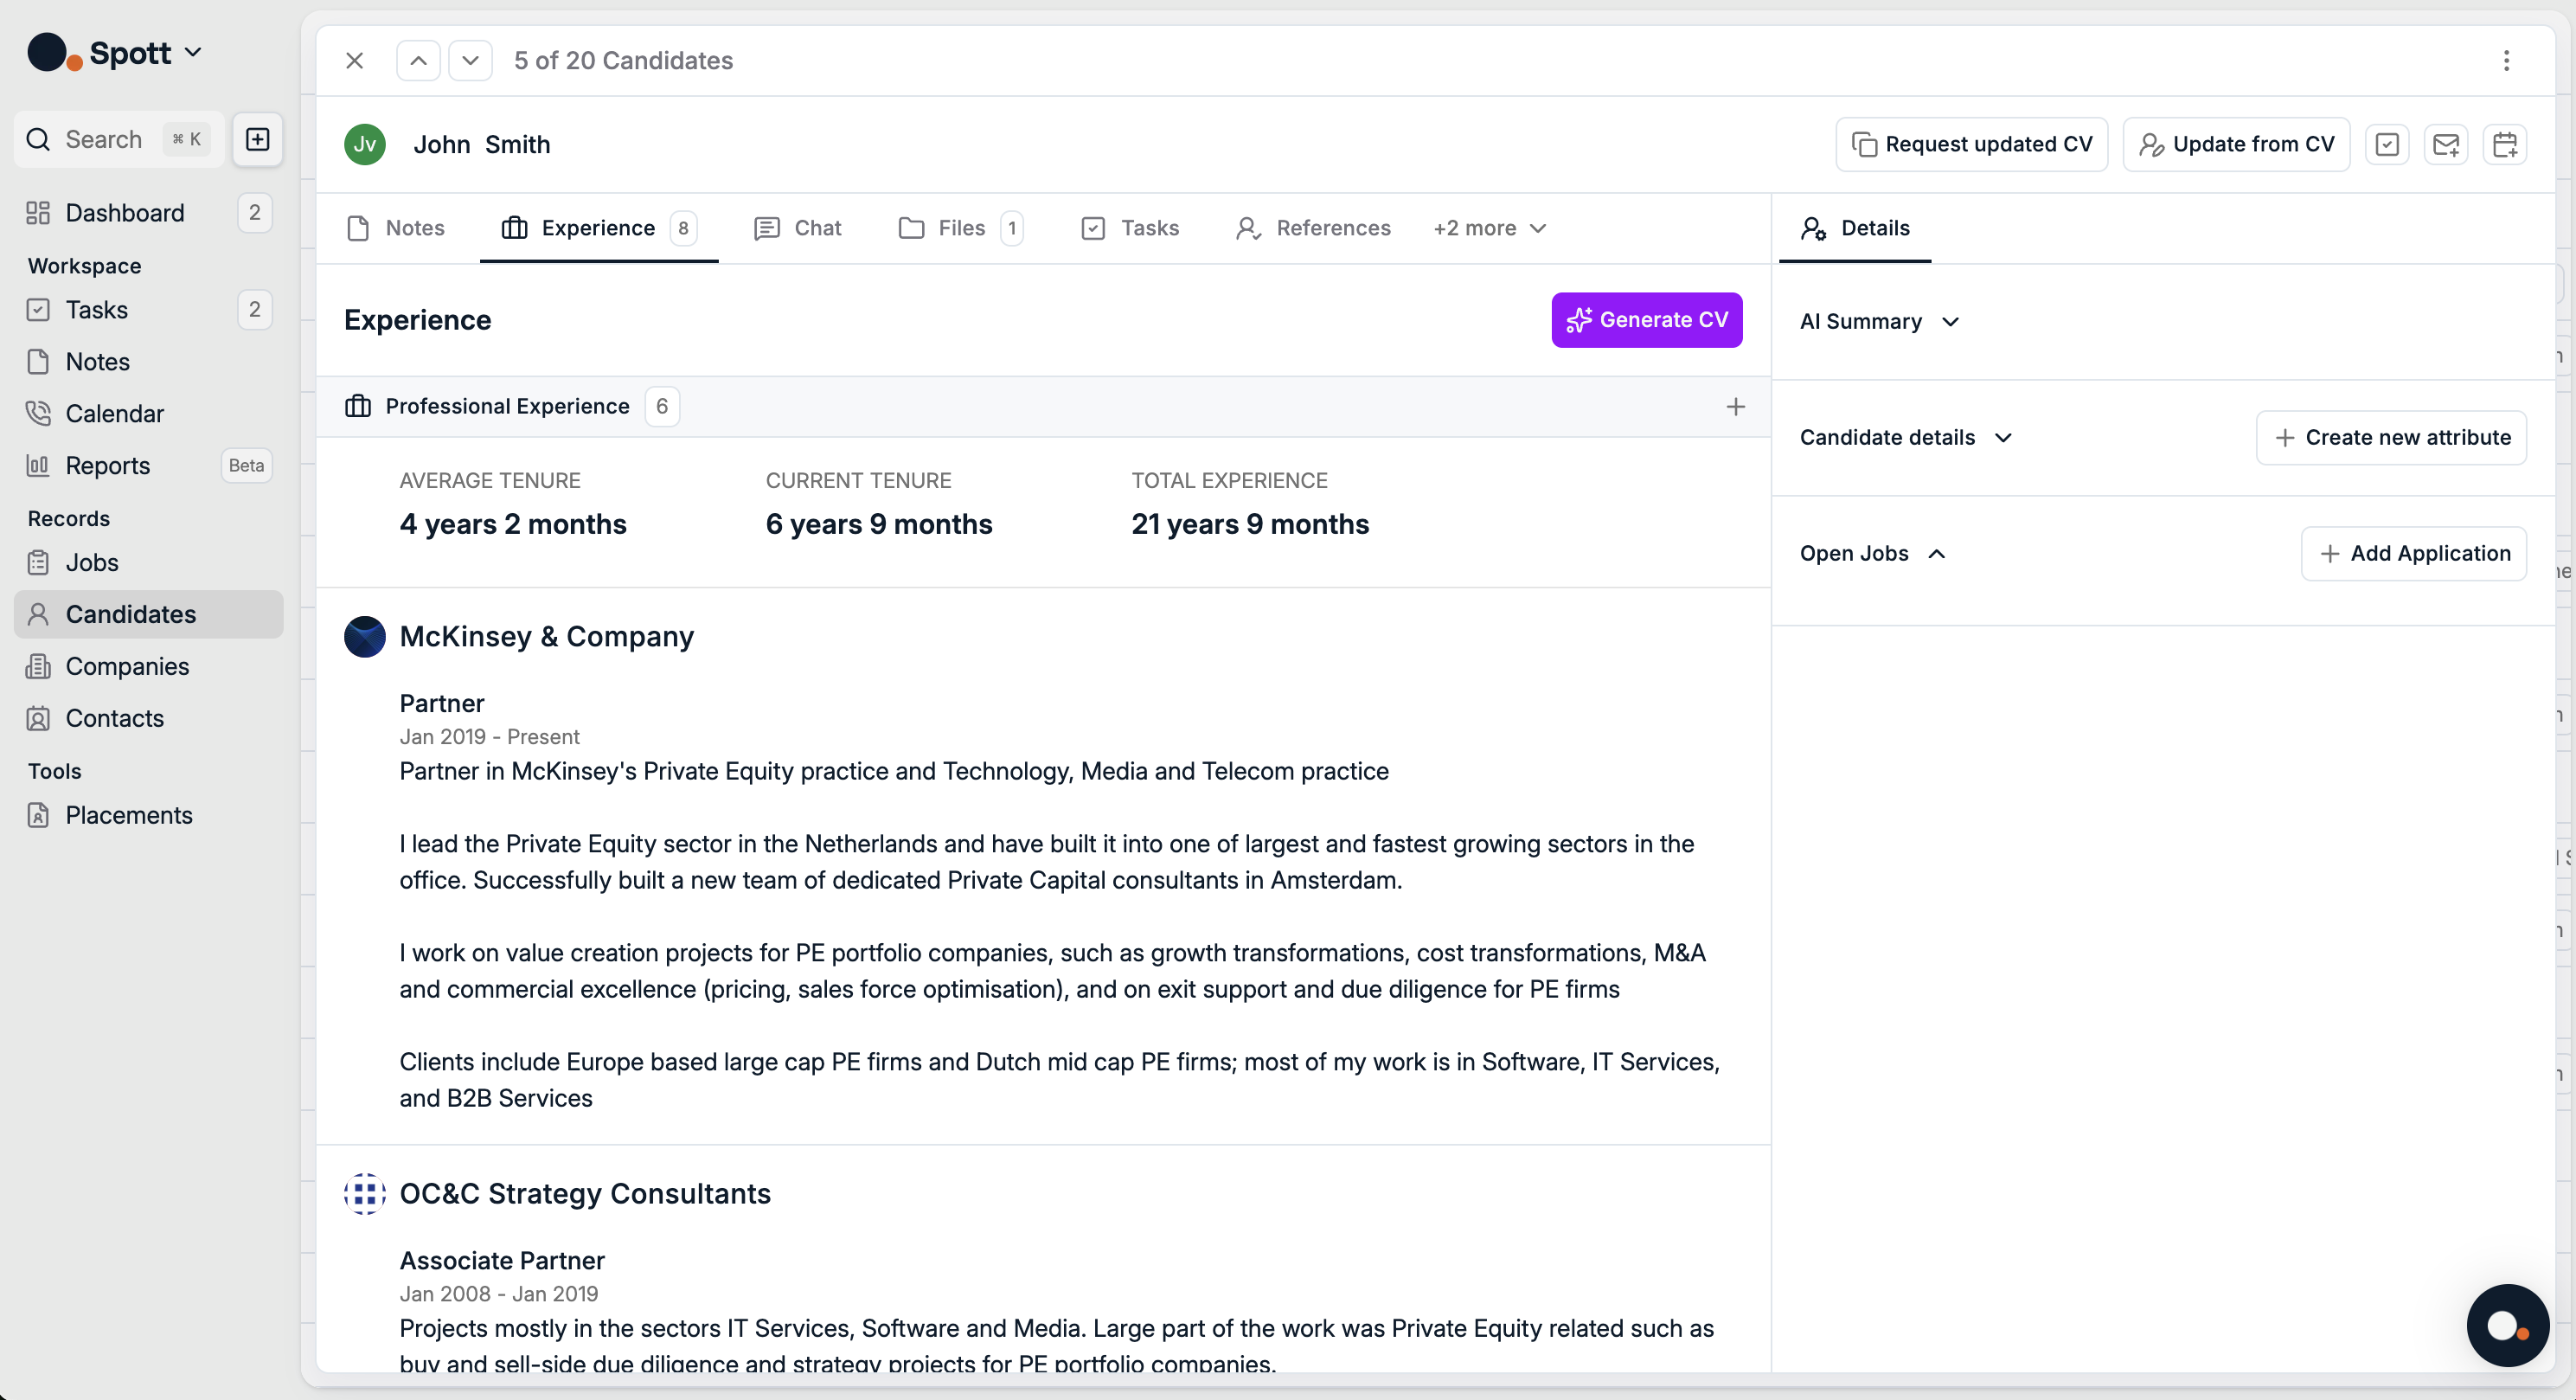Click the Request updated CV button
This screenshot has width=2576, height=1400.
[1971, 144]
